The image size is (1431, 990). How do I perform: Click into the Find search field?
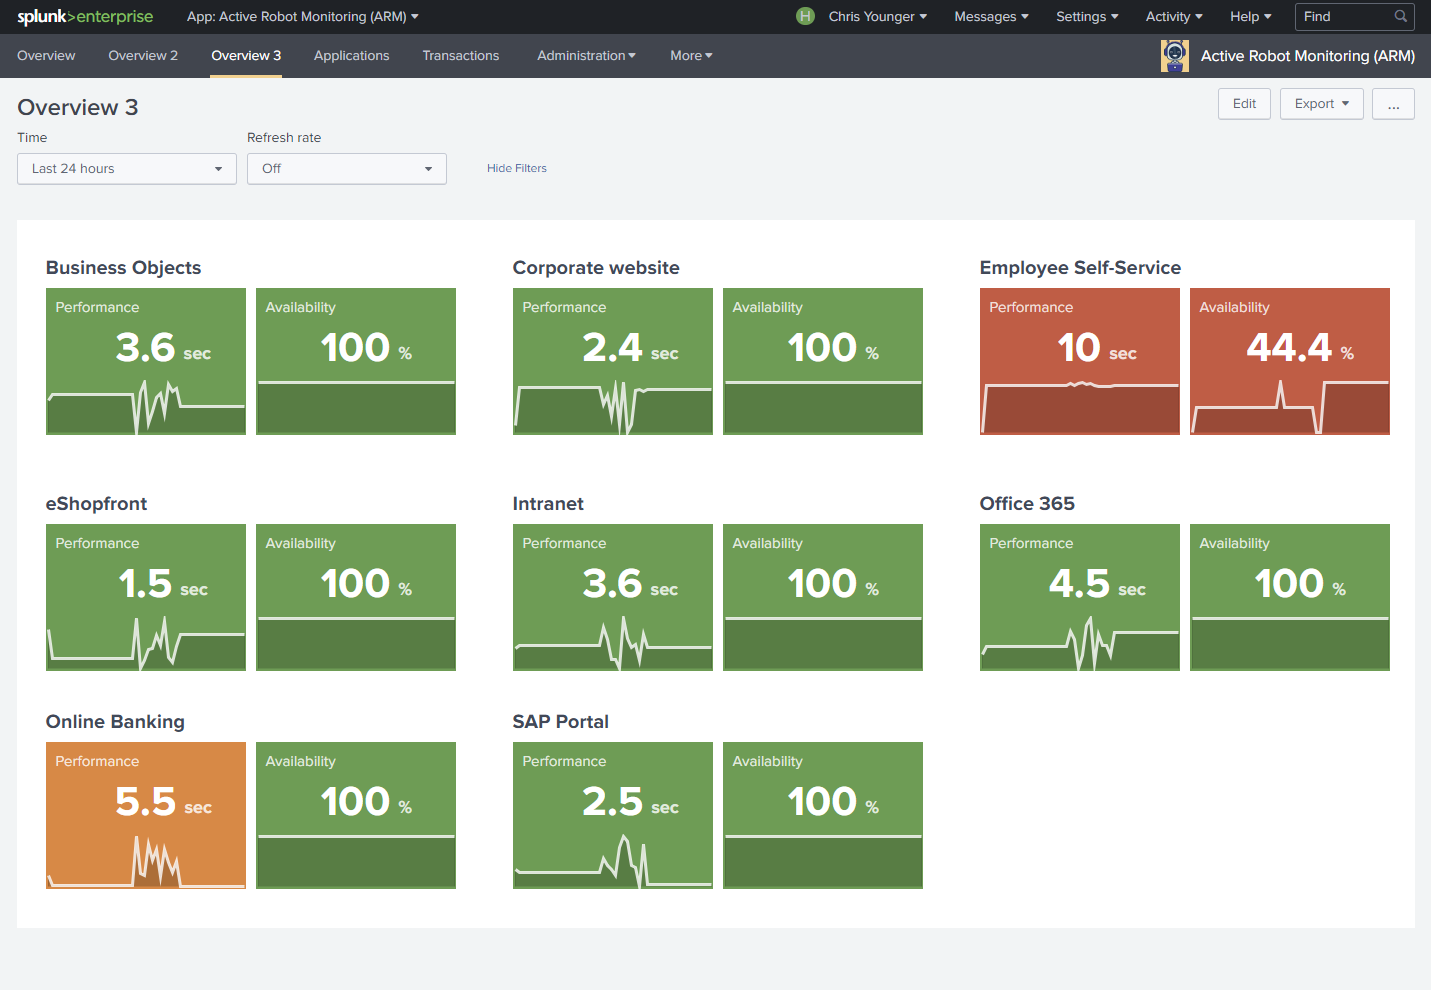point(1343,17)
